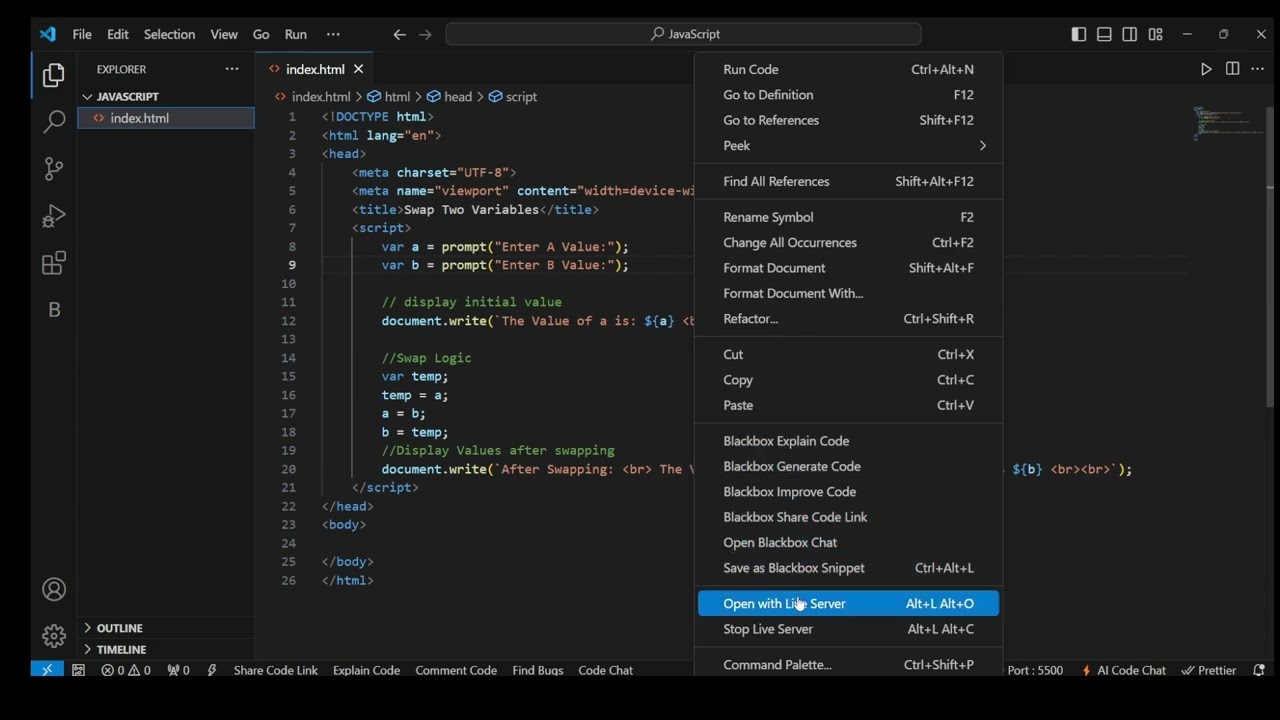The height and width of the screenshot is (720, 1280).
Task: Toggle the primary side bar layout icon
Action: click(1078, 34)
